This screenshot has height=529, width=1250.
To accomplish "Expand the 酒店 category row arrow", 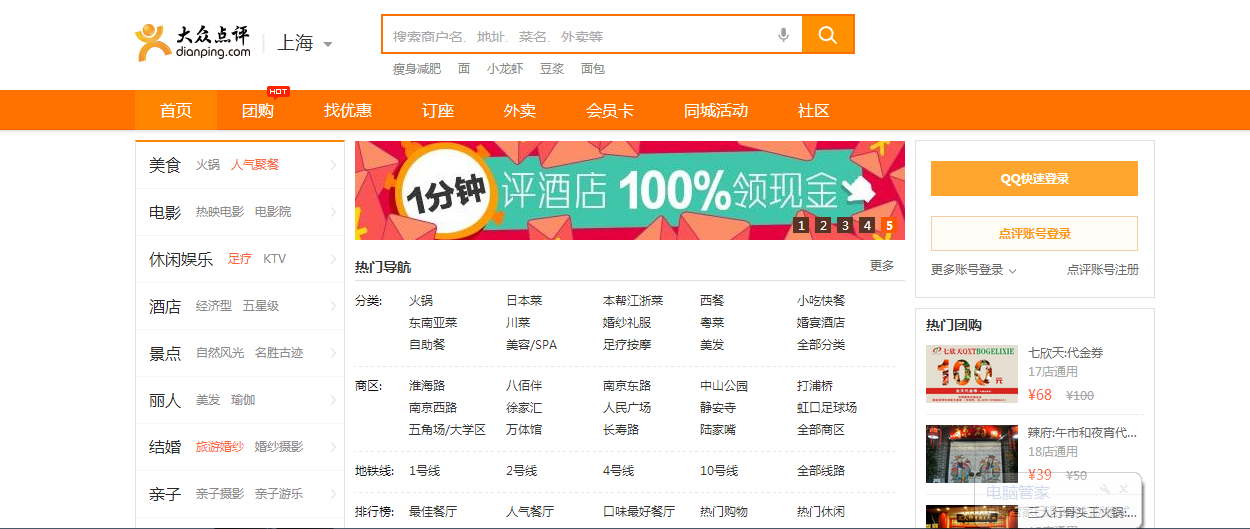I will 333,306.
